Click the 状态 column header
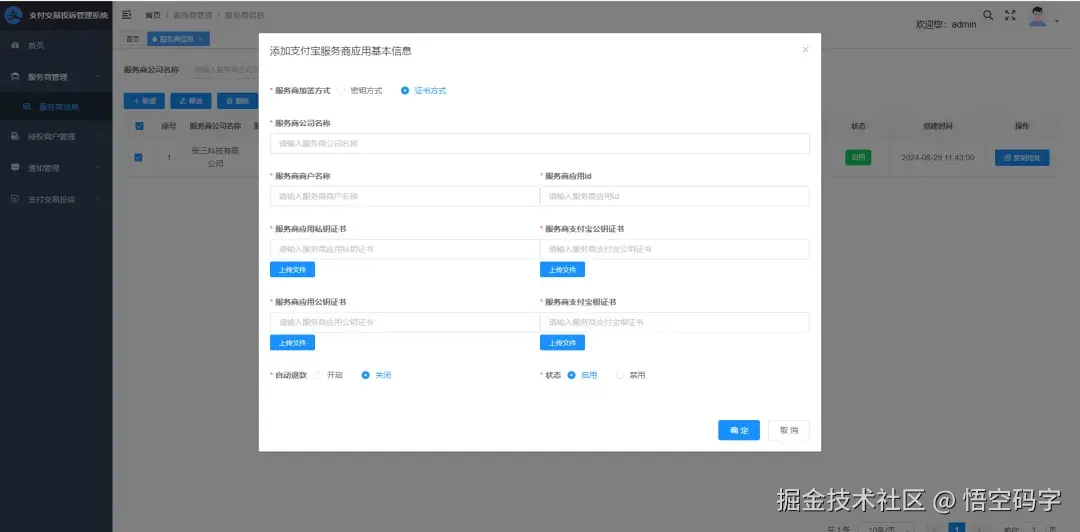Viewport: 1080px width, 532px height. (x=858, y=126)
